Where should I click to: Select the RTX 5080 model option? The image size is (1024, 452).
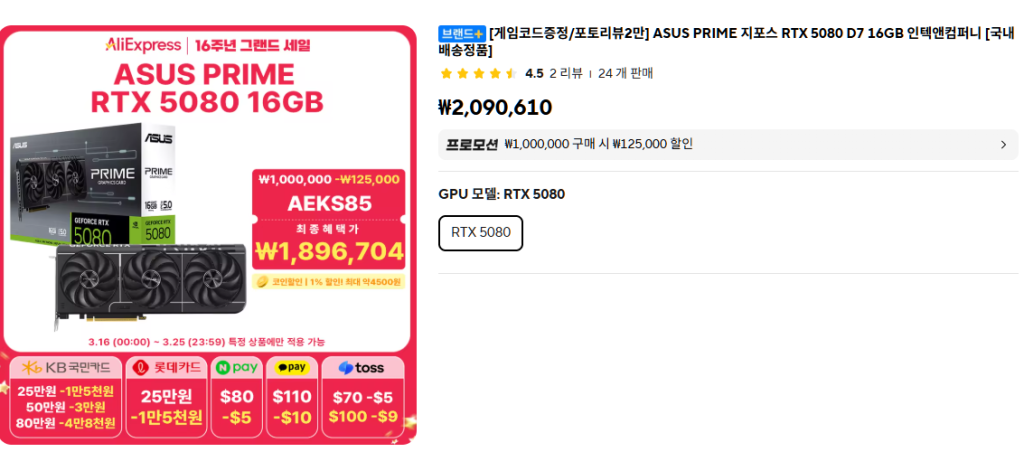481,233
